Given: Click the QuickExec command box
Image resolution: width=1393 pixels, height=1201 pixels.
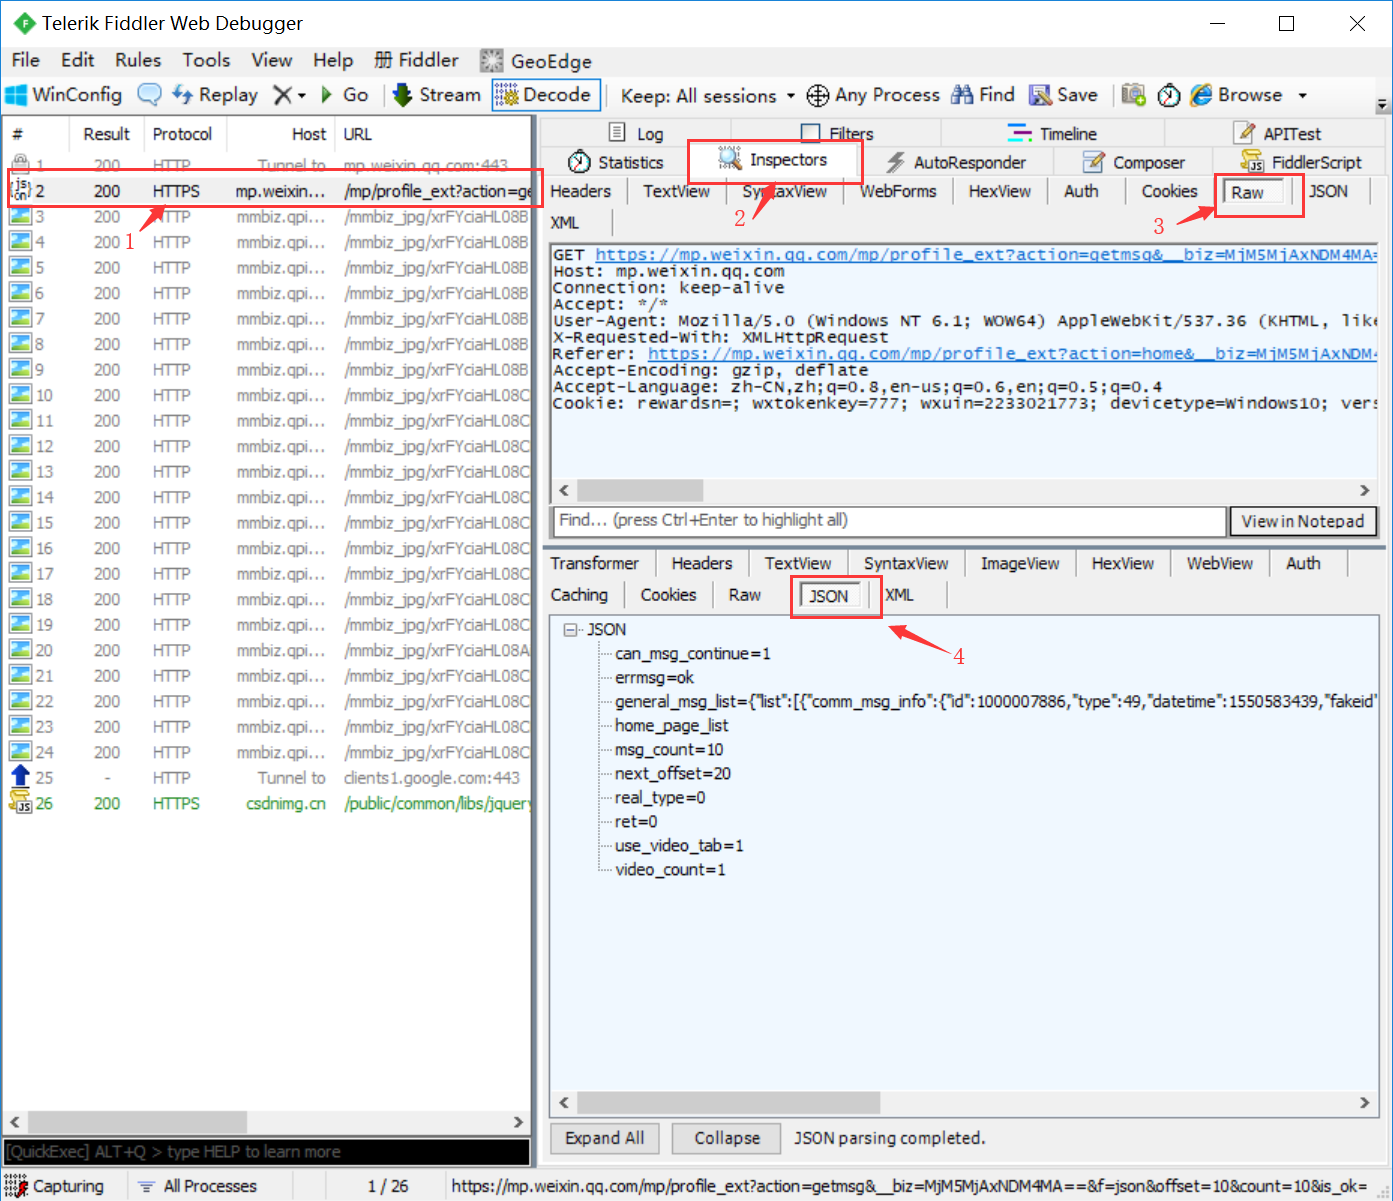Looking at the screenshot, I should 266,1152.
